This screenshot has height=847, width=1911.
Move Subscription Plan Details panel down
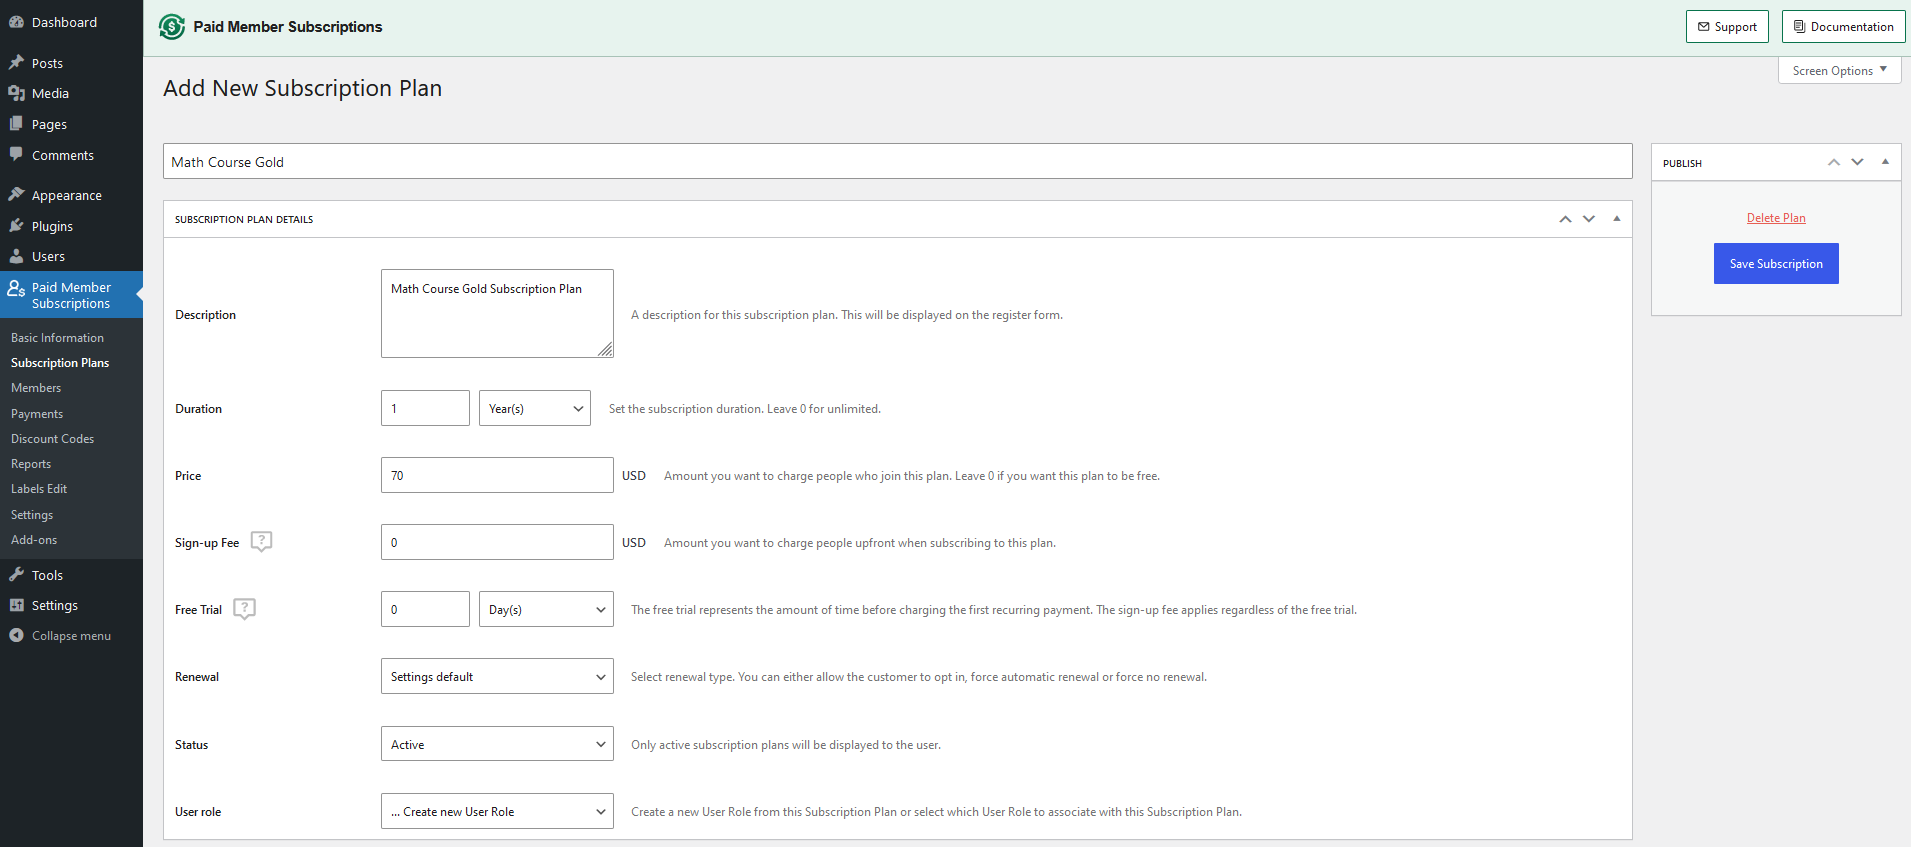pos(1589,219)
